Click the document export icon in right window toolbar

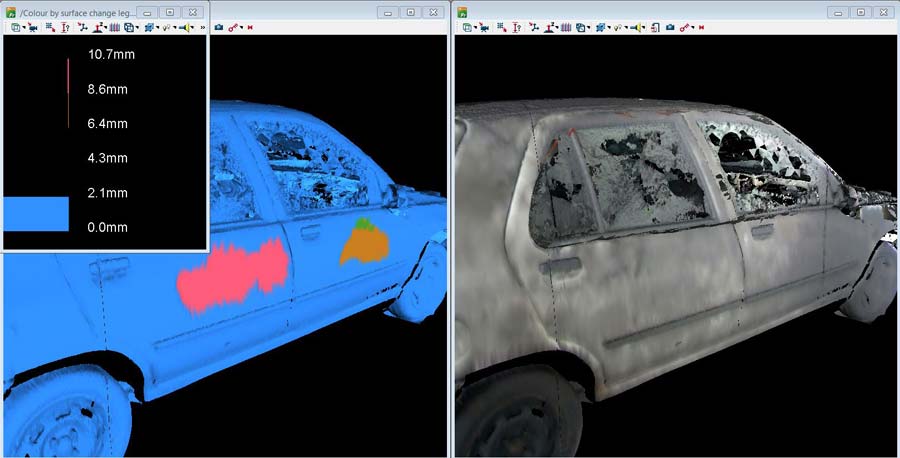[x=655, y=28]
